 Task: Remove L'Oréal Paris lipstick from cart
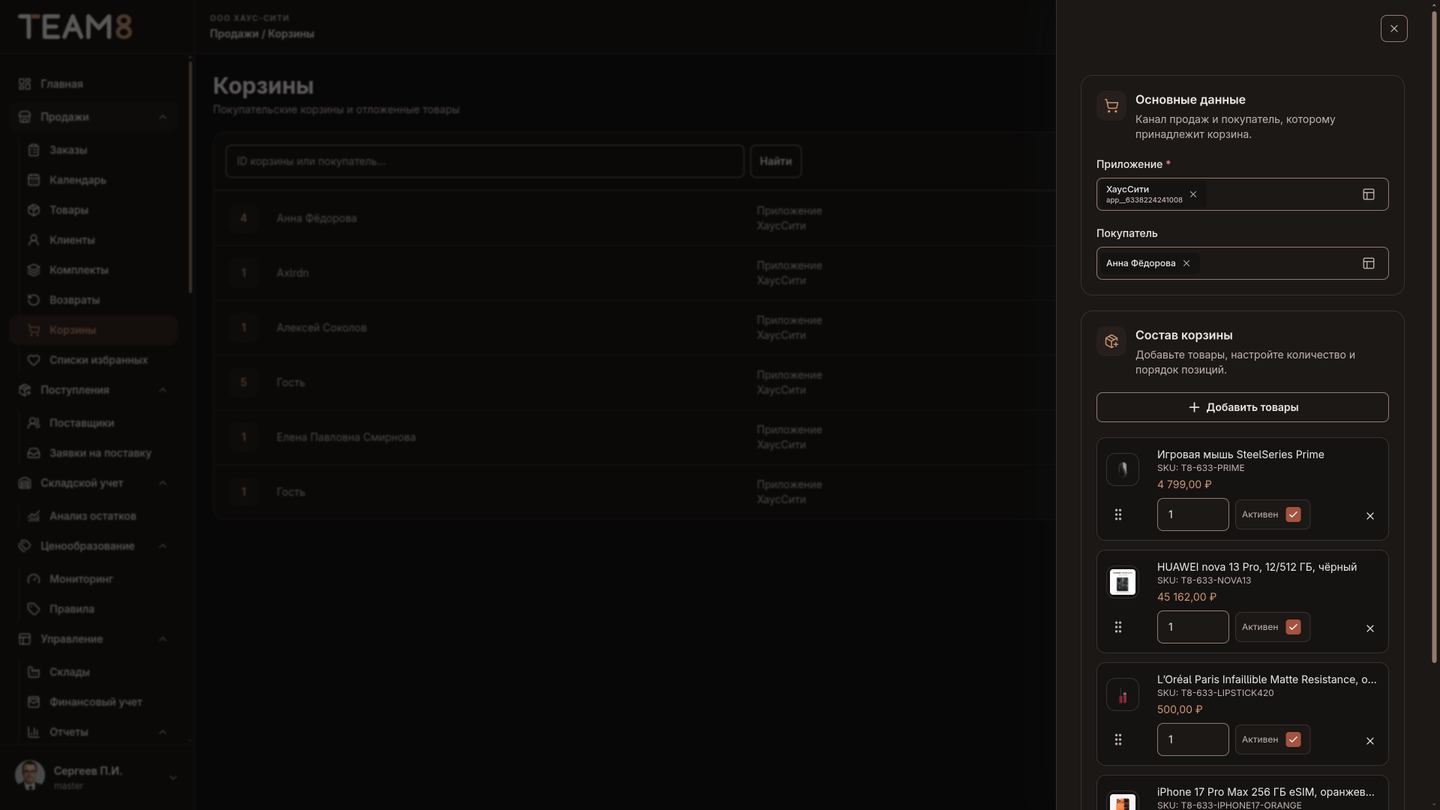[x=1370, y=741]
